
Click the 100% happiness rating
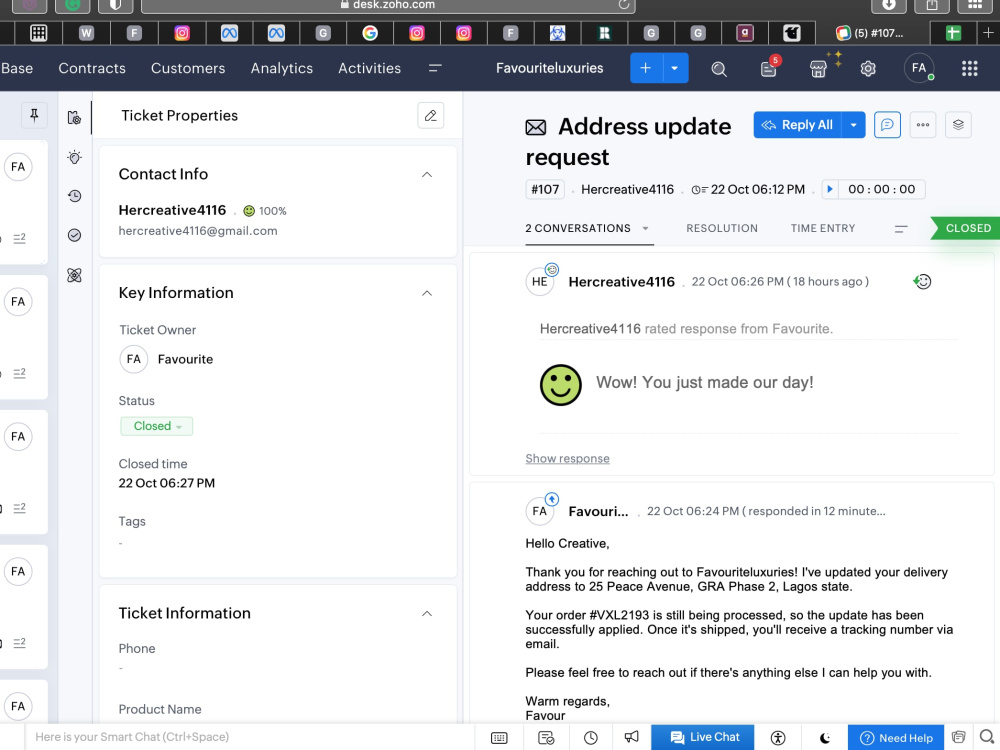pyautogui.click(x=265, y=211)
